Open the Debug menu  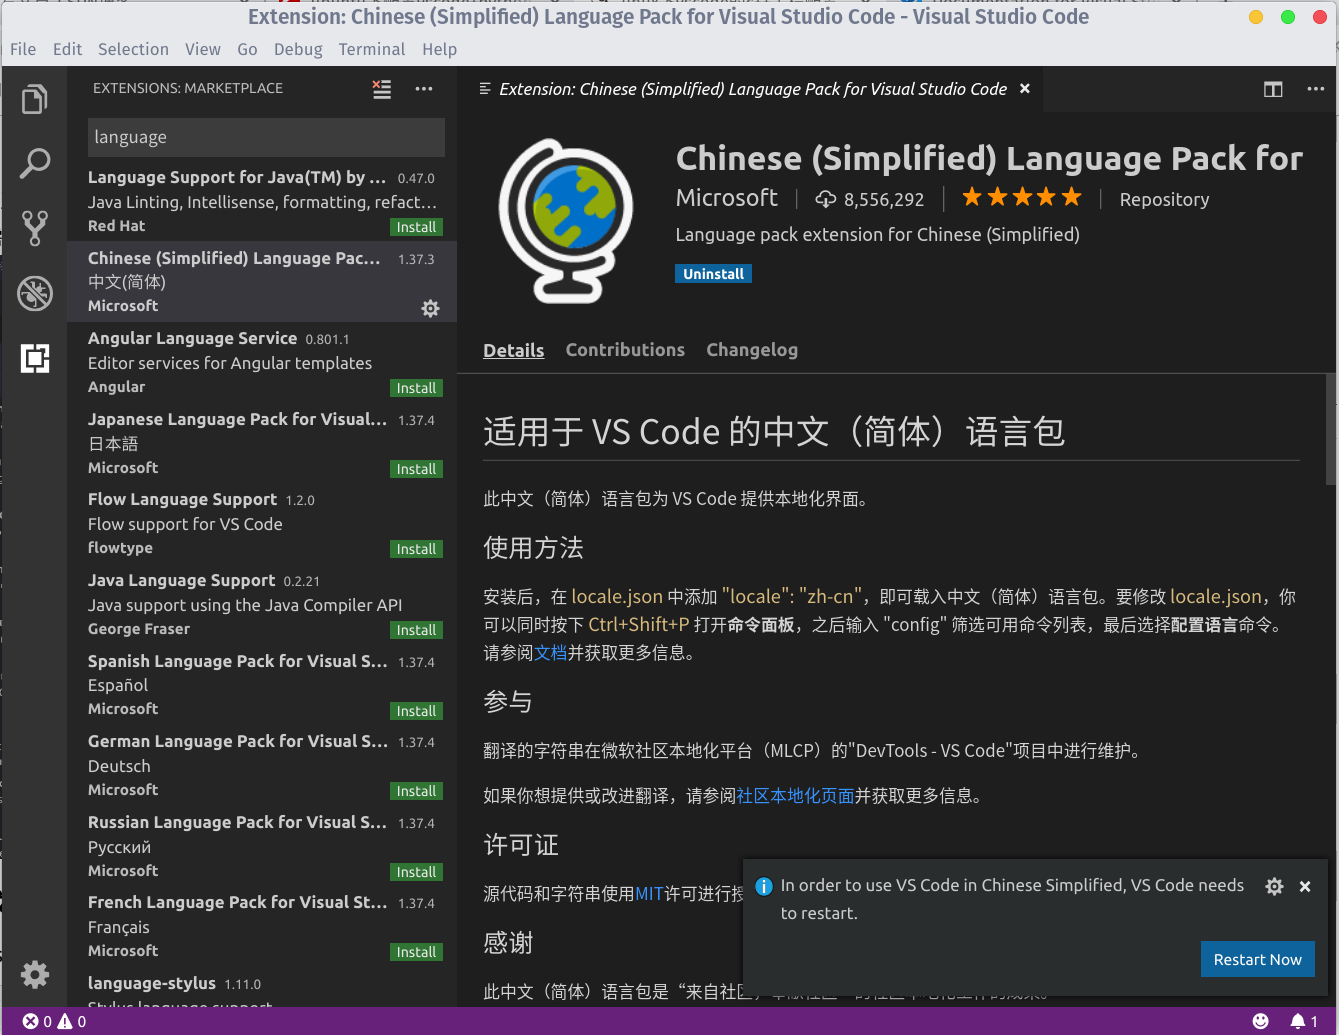click(x=298, y=49)
